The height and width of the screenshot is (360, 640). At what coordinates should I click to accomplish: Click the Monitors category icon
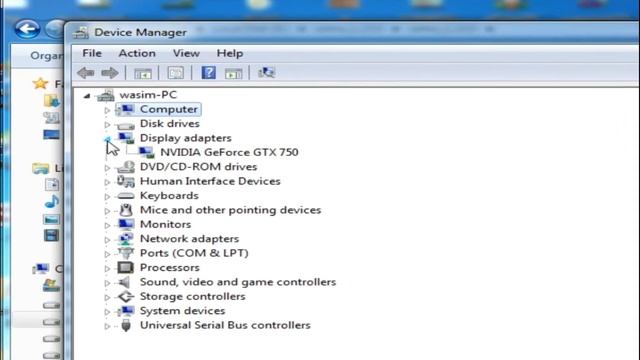coord(126,224)
